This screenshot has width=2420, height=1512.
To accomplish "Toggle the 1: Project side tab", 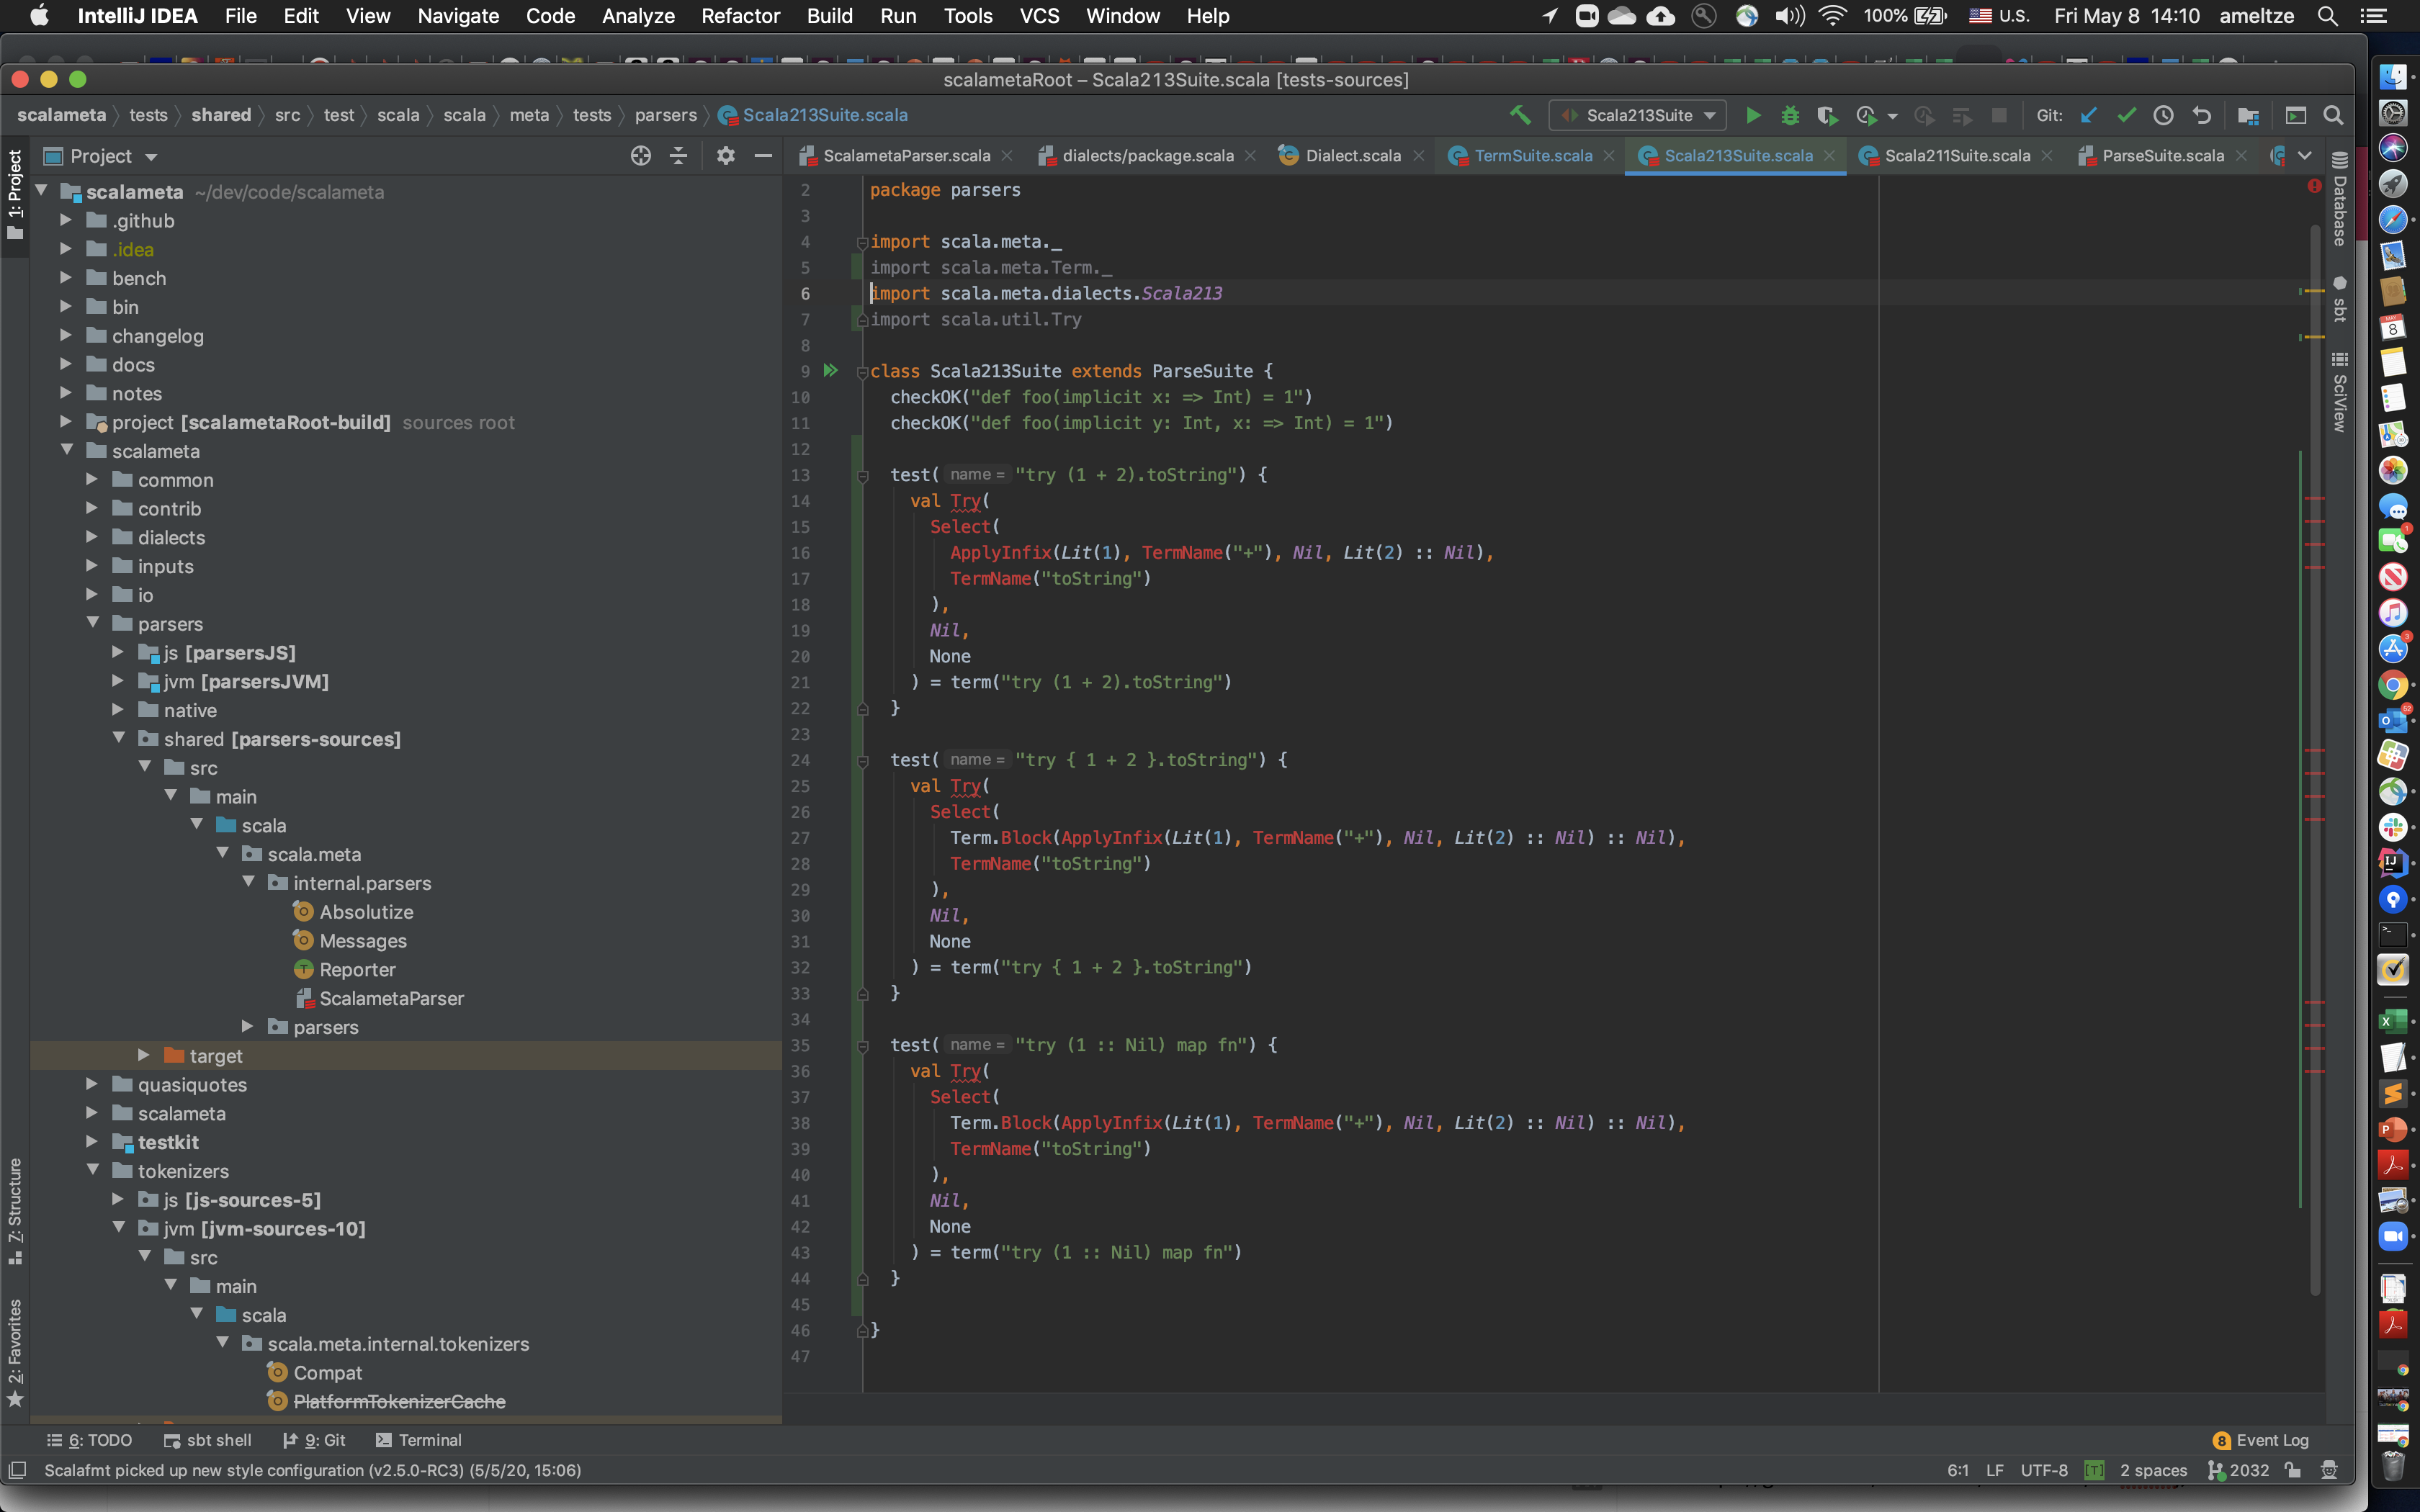I will click(x=15, y=195).
